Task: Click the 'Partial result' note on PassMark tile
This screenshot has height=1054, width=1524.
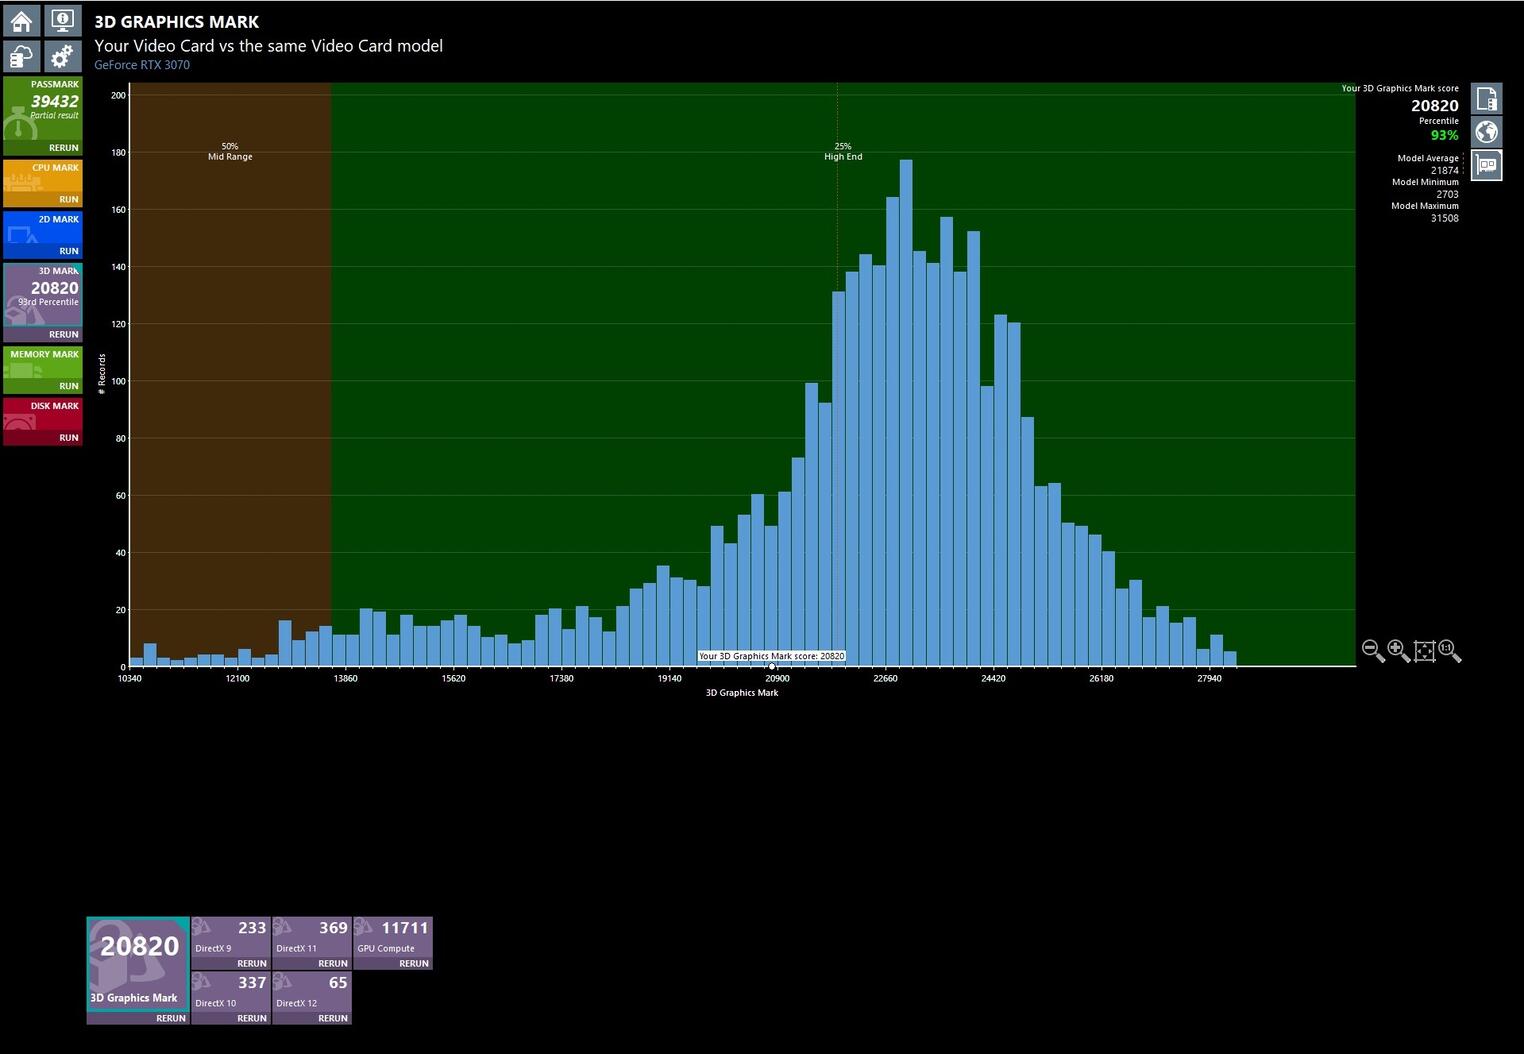Action: coord(54,116)
